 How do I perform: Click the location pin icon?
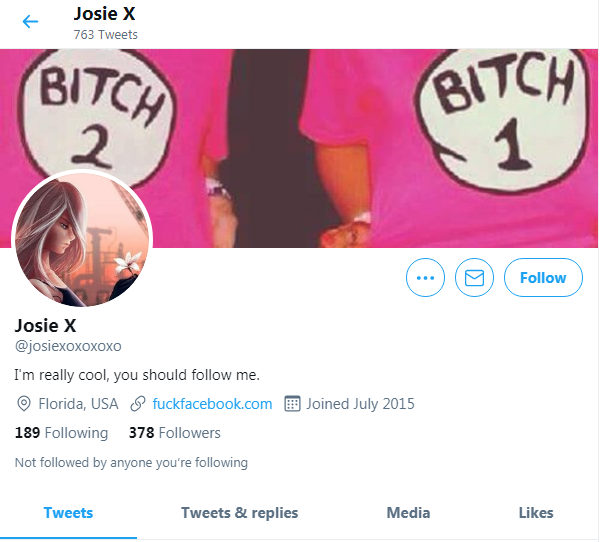(x=24, y=404)
